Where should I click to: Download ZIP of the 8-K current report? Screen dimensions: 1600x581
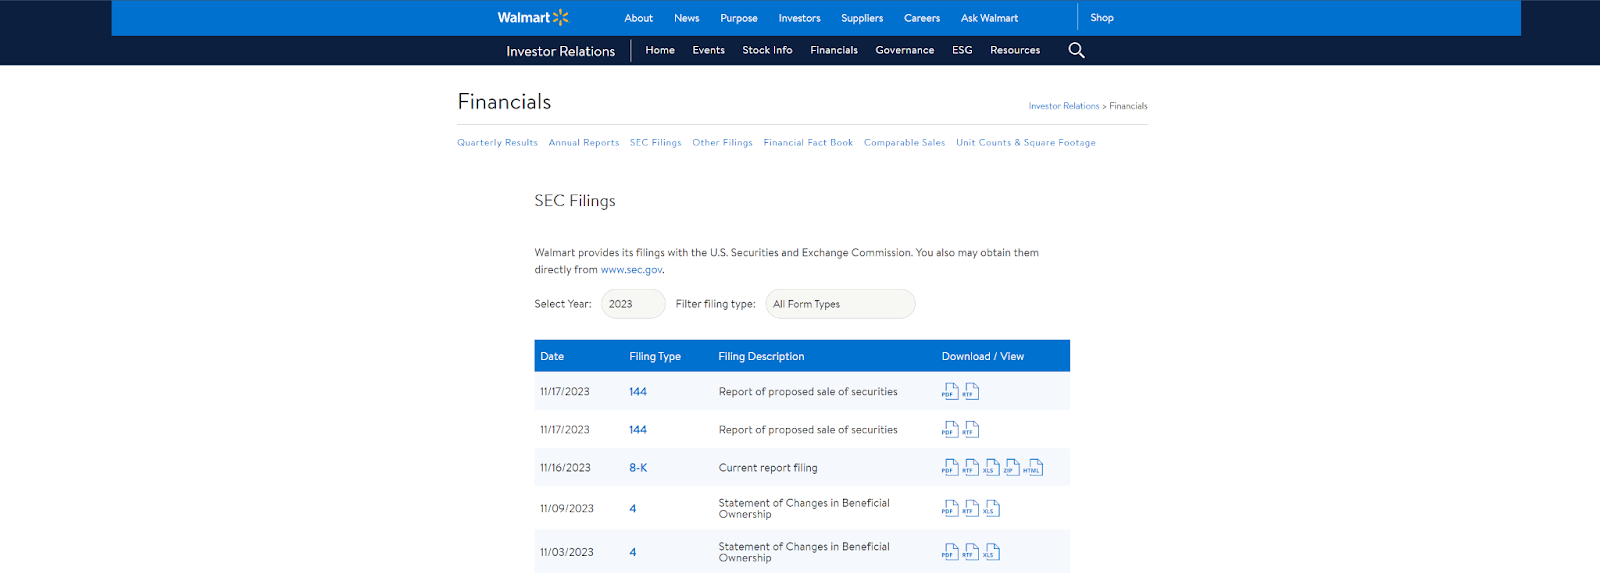click(1012, 468)
